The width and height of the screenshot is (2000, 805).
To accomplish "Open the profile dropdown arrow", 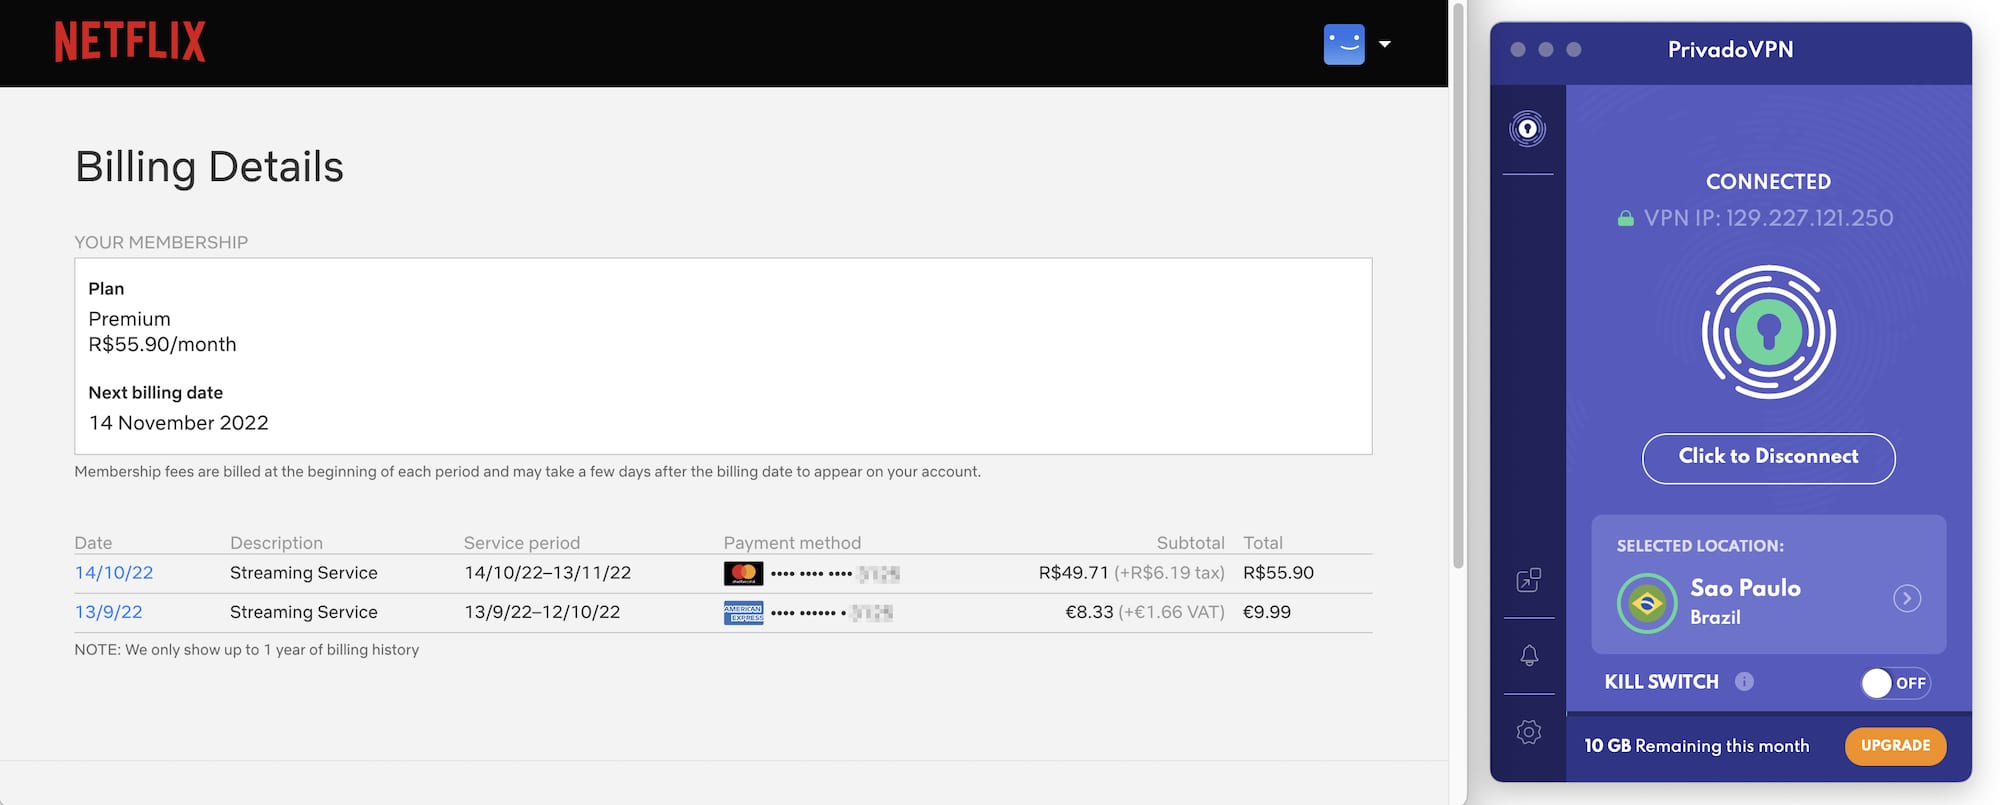I will (1385, 44).
